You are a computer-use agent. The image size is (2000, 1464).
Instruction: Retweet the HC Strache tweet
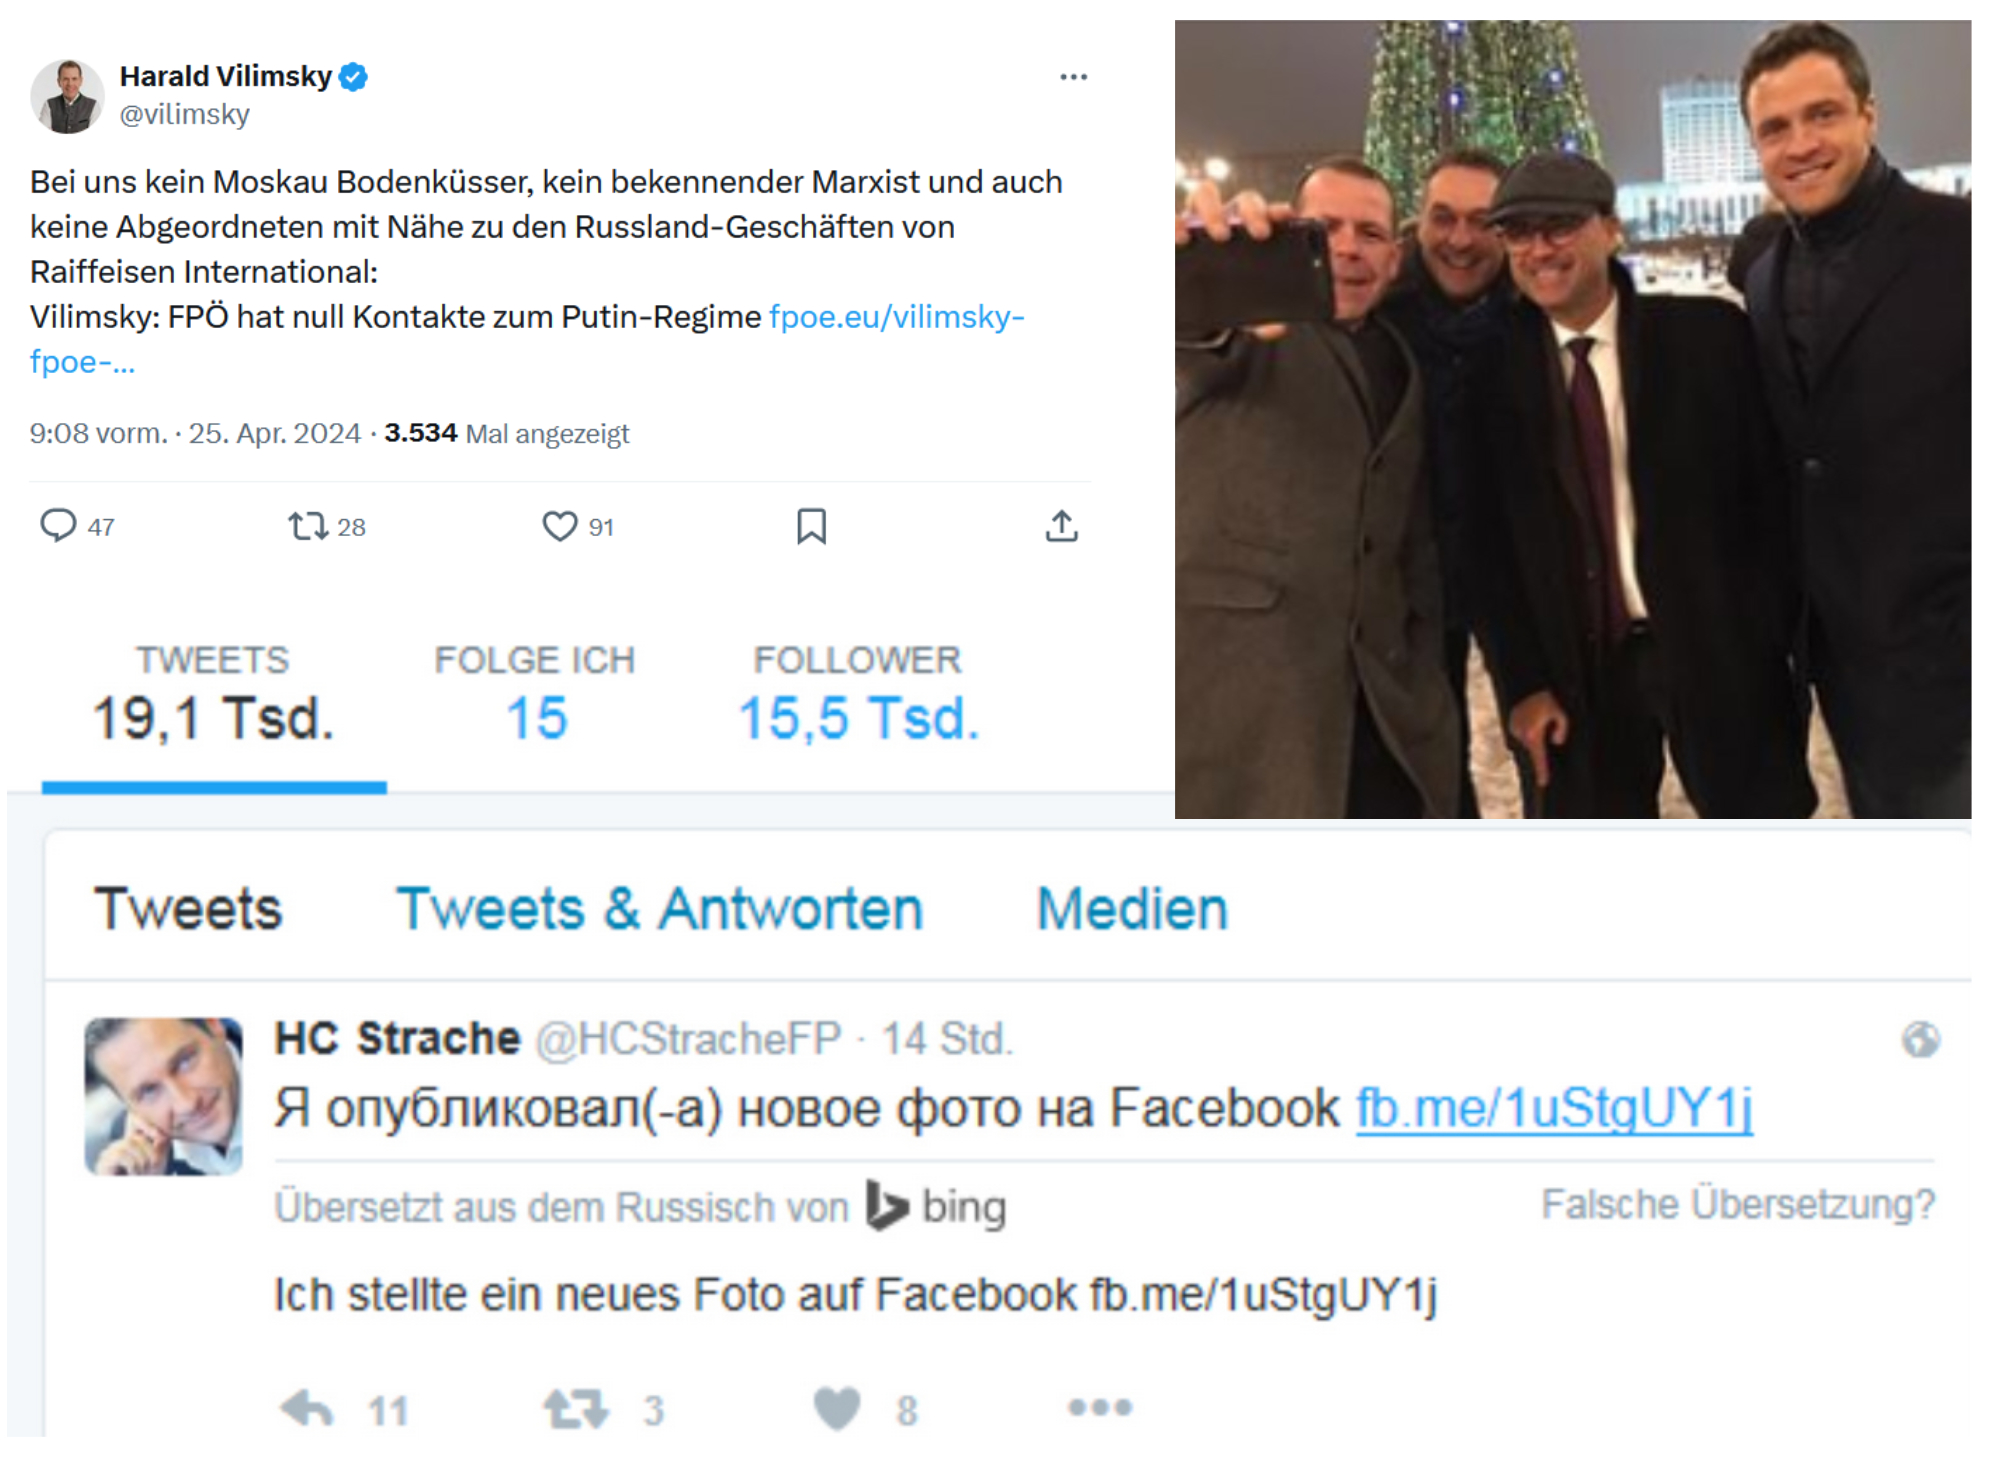[x=575, y=1409]
